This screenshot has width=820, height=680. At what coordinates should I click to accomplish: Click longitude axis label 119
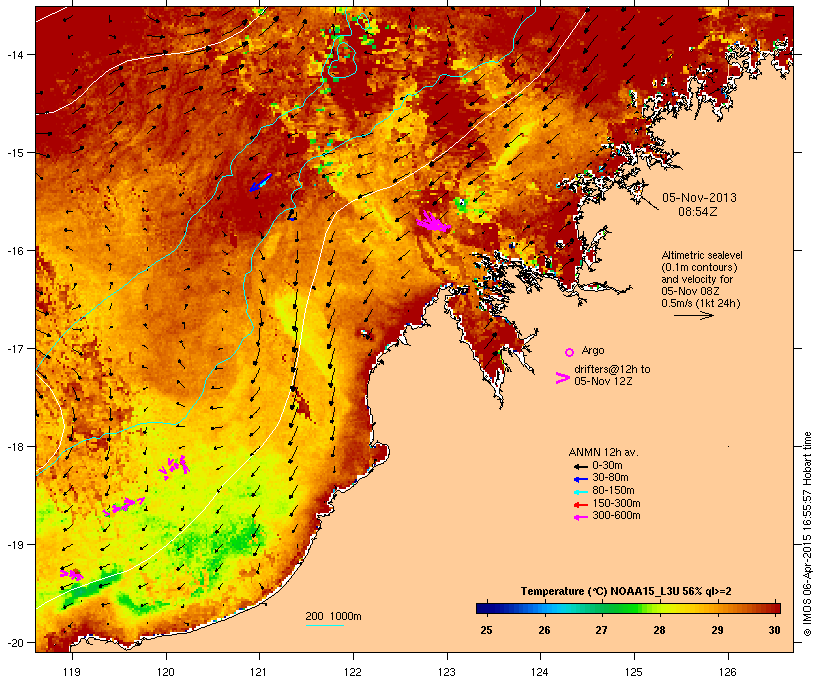72,672
